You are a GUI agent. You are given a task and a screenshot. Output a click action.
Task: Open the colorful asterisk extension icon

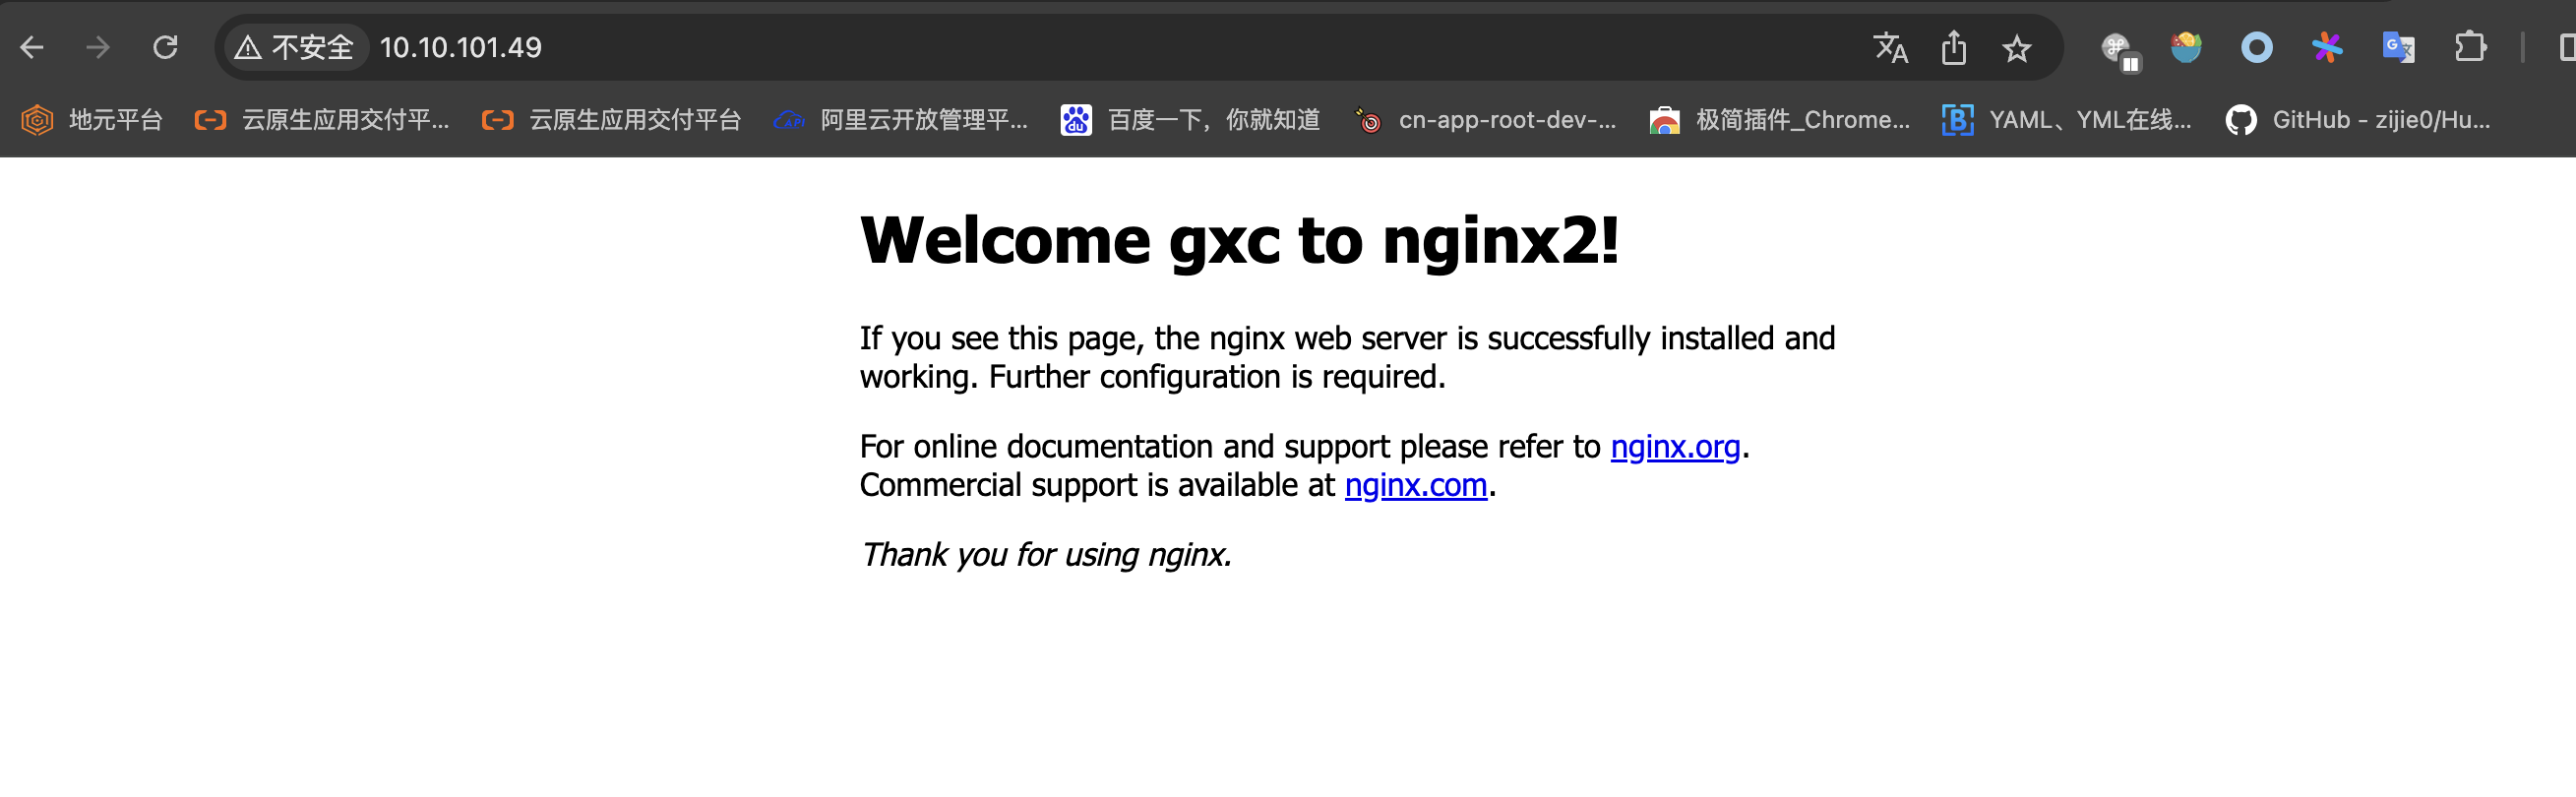(x=2327, y=47)
